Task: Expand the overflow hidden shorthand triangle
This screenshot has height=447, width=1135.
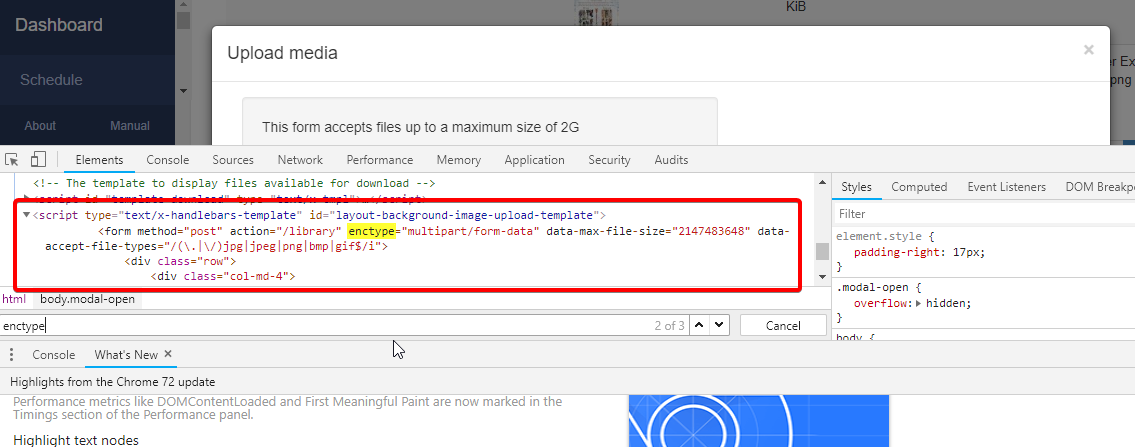Action: [x=919, y=303]
